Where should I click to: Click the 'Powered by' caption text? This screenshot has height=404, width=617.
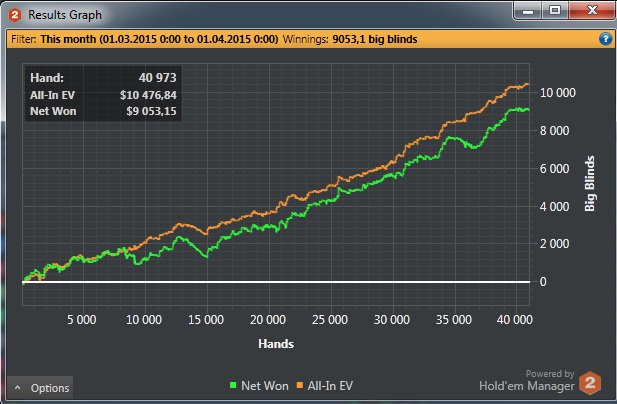point(550,374)
